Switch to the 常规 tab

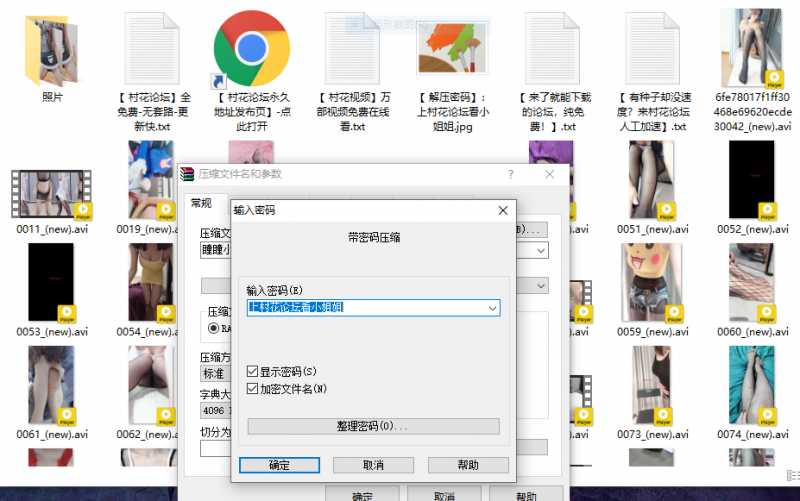201,203
